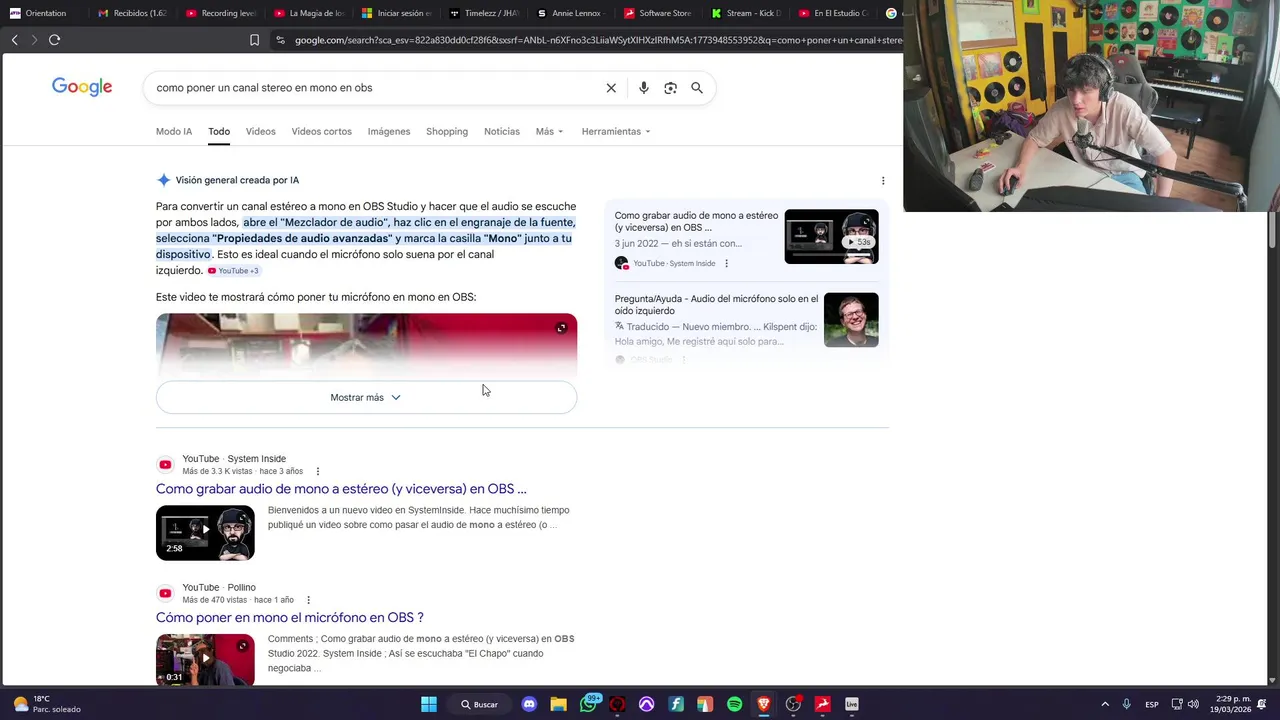
Task: Click the Google logo
Action: point(82,88)
